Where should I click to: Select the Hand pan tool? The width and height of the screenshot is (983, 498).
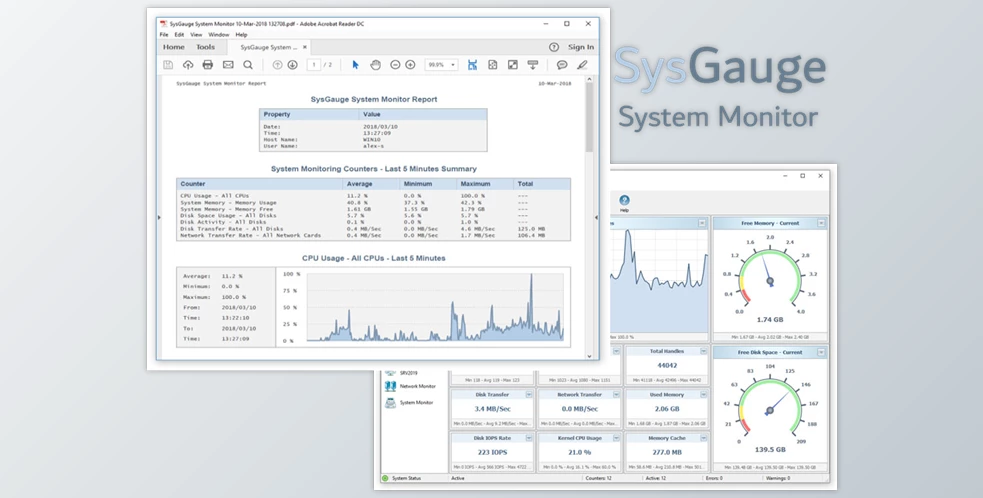point(375,65)
